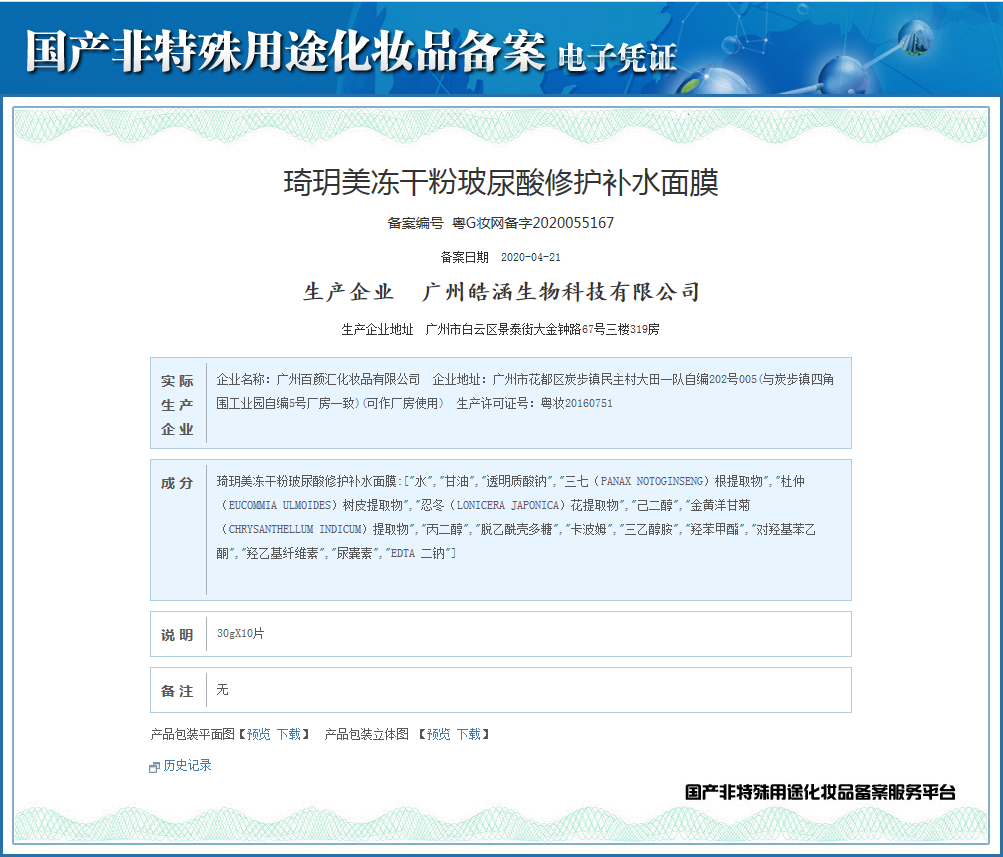Click the license number 粤妆20160751
Screen dimensions: 1003x857
[x=576, y=404]
